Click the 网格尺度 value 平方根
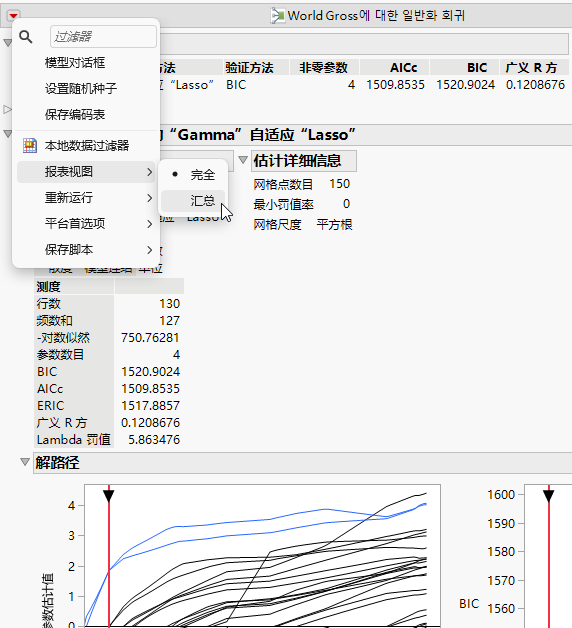The height and width of the screenshot is (628, 572). pyautogui.click(x=334, y=224)
